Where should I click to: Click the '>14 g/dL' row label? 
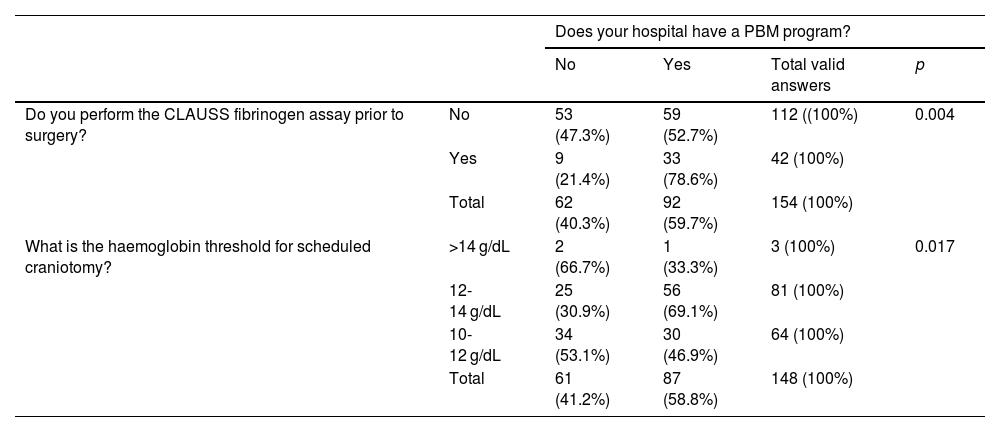[478, 246]
